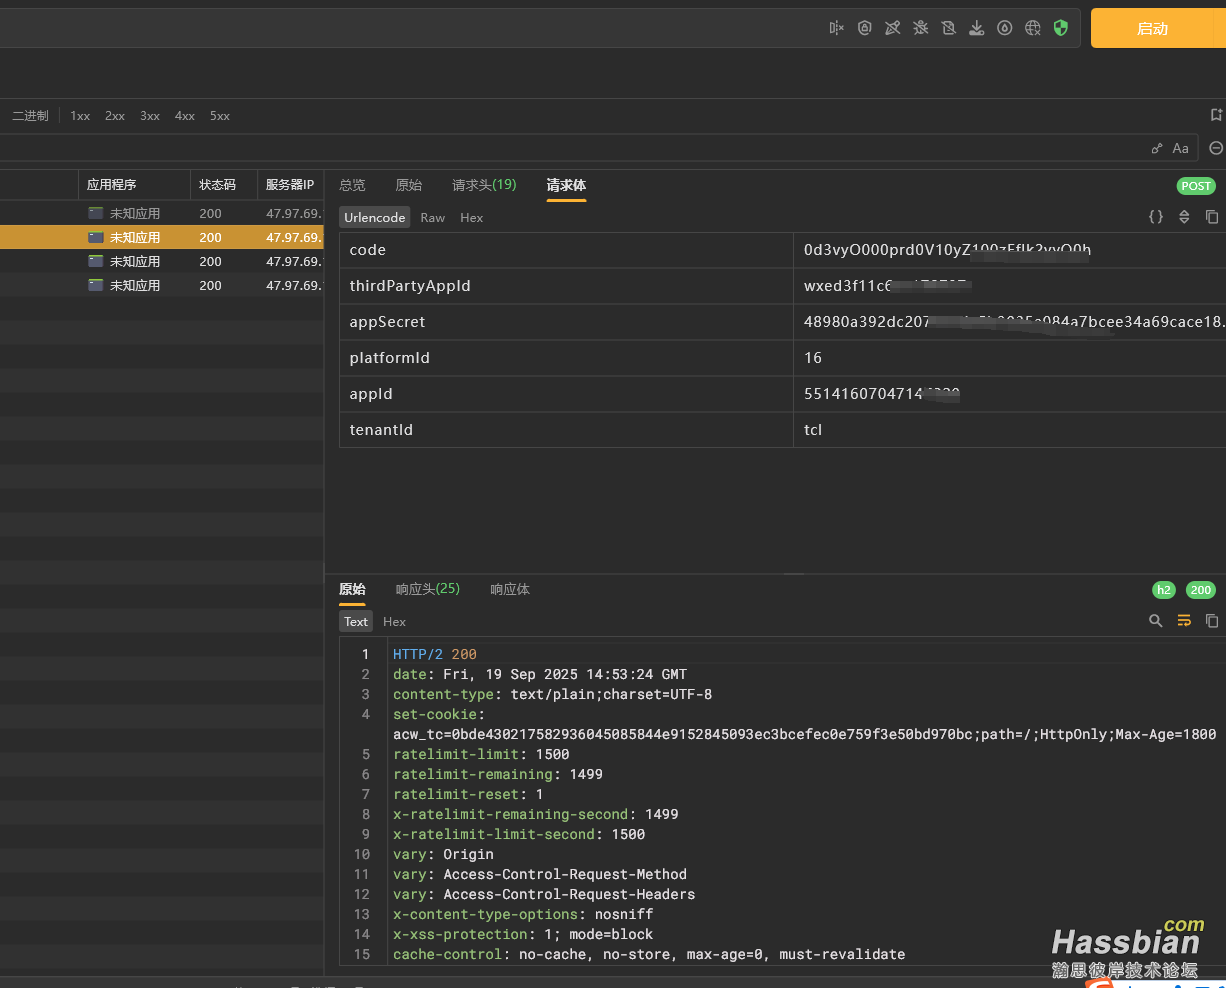
Task: Toggle word wrap in response panel
Action: click(x=1184, y=621)
